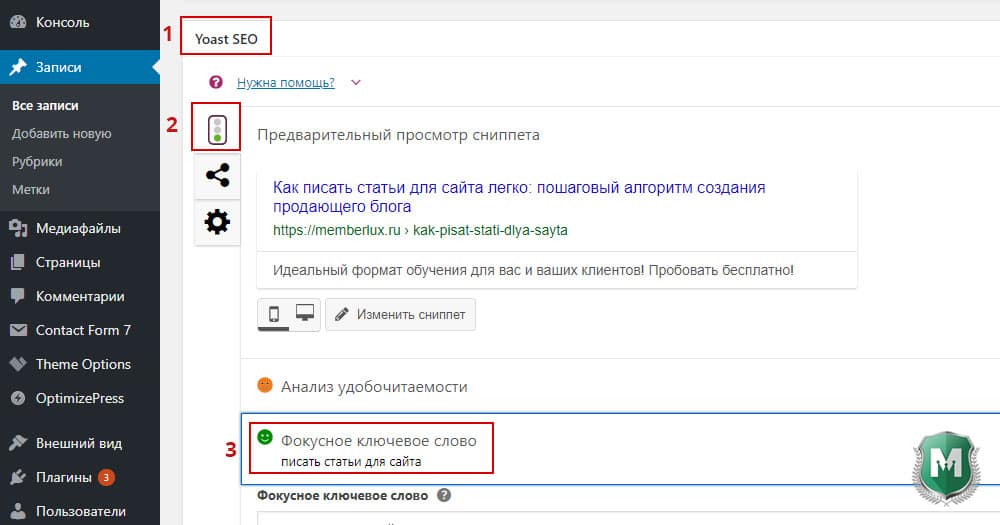Click the pin icon next to Записи
The height and width of the screenshot is (525, 1000).
[18, 67]
